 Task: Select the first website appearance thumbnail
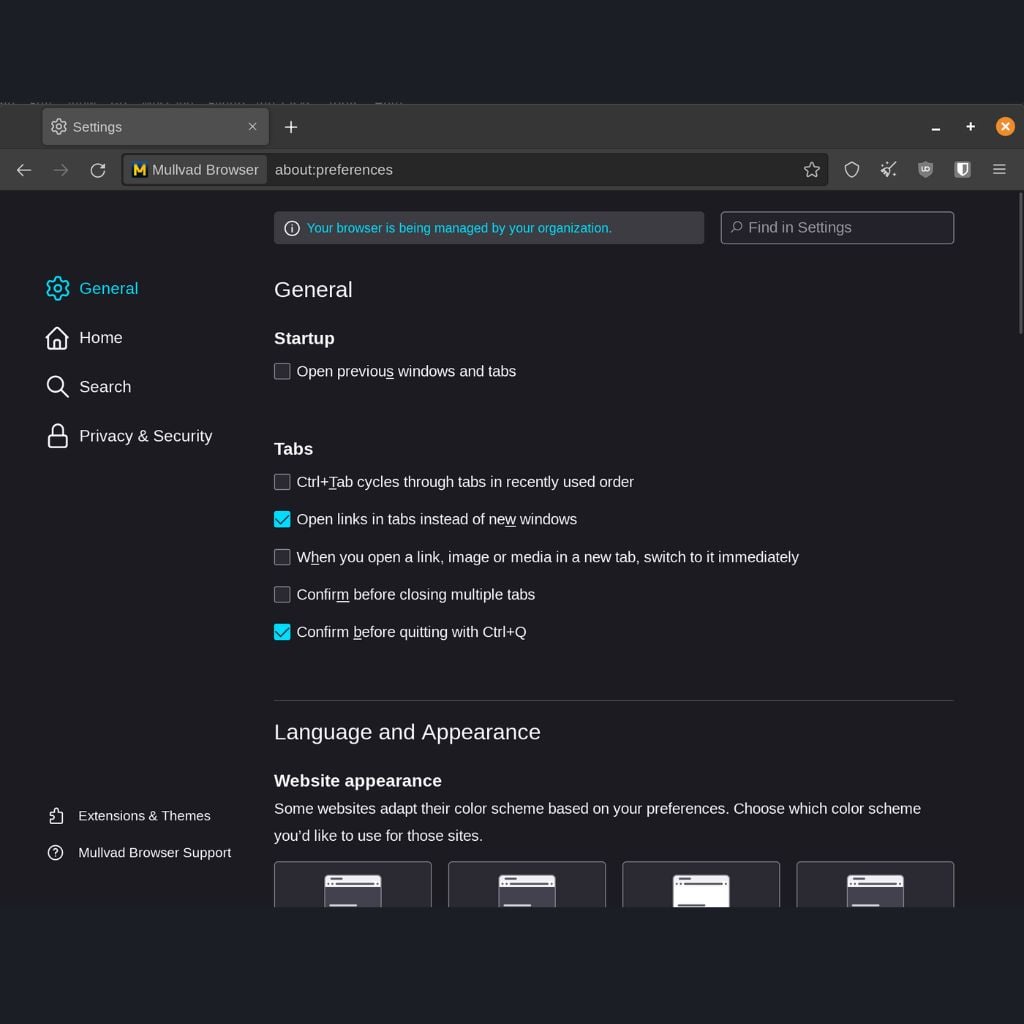pos(353,884)
